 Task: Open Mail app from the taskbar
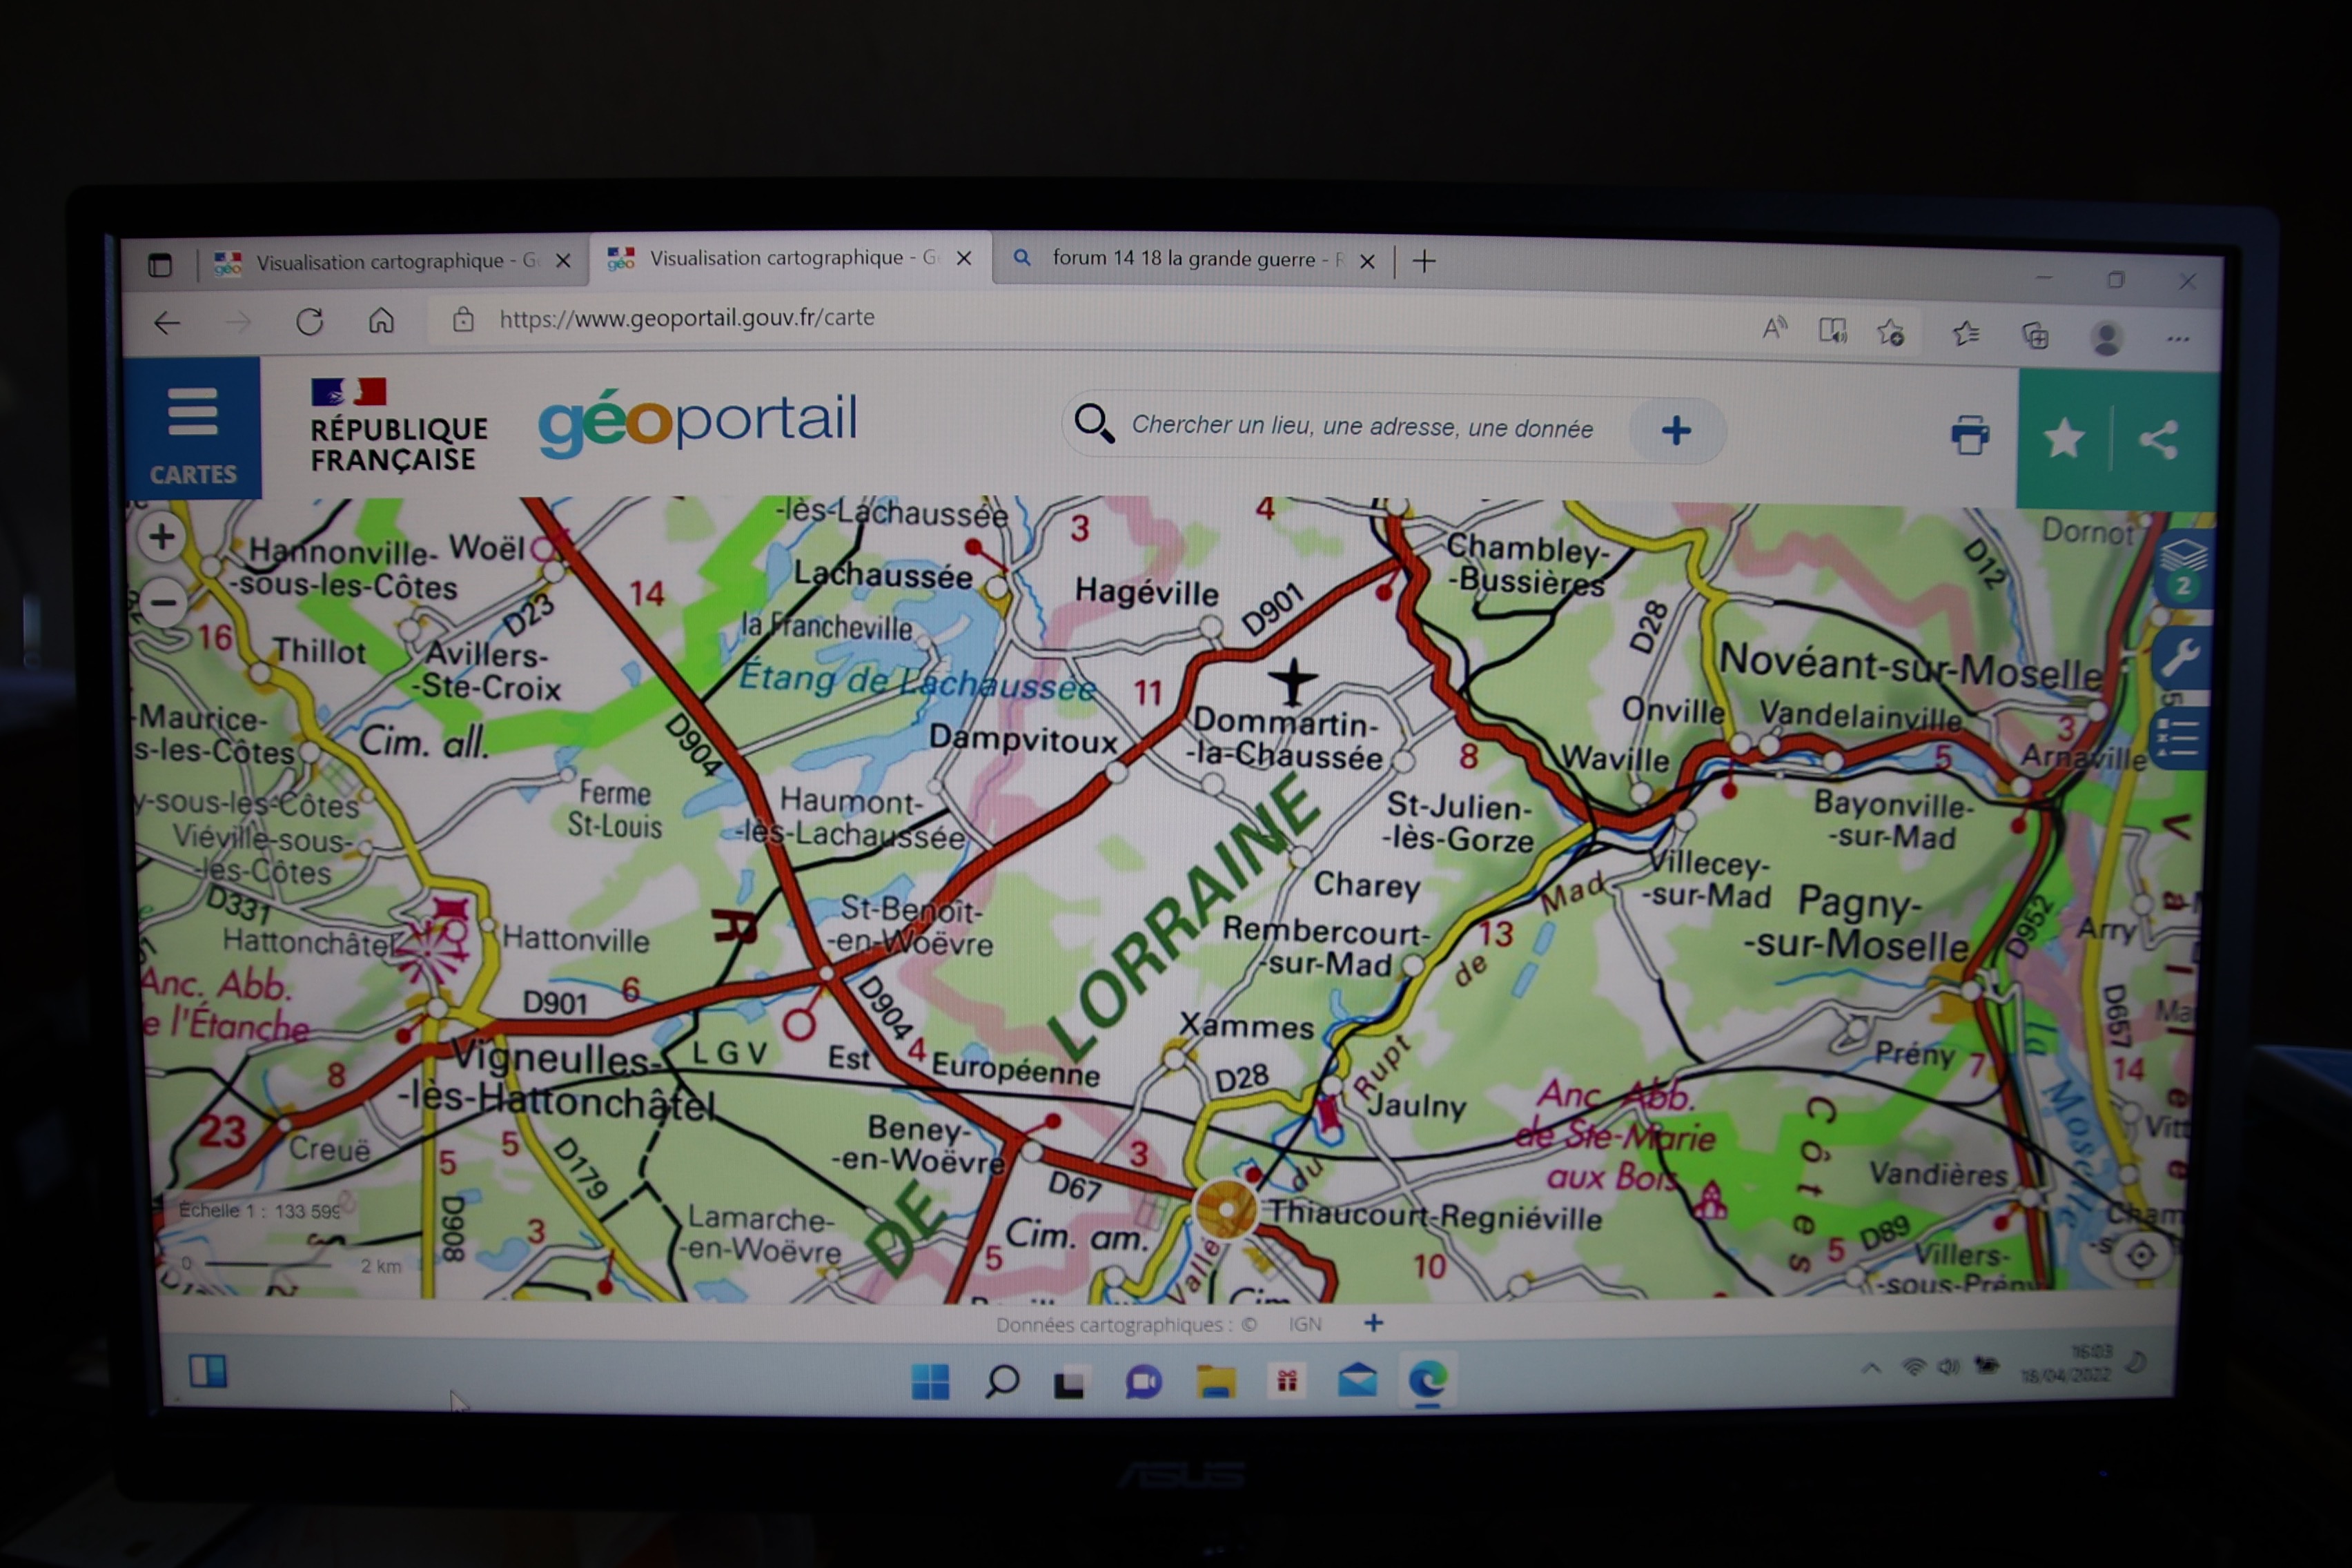pos(1357,1381)
